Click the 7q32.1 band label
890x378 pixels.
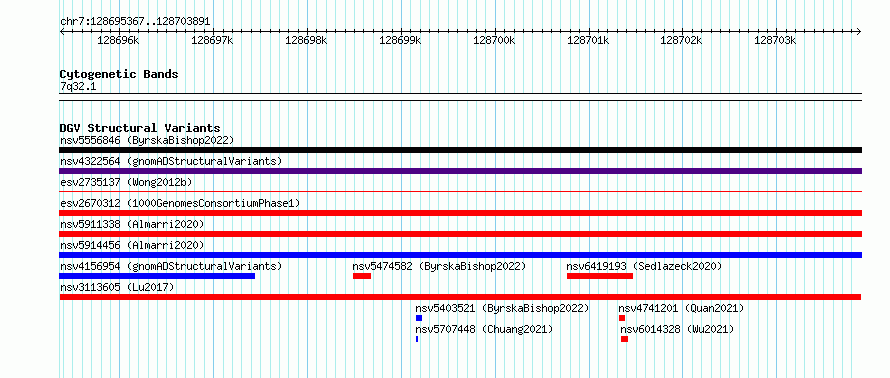tap(78, 86)
